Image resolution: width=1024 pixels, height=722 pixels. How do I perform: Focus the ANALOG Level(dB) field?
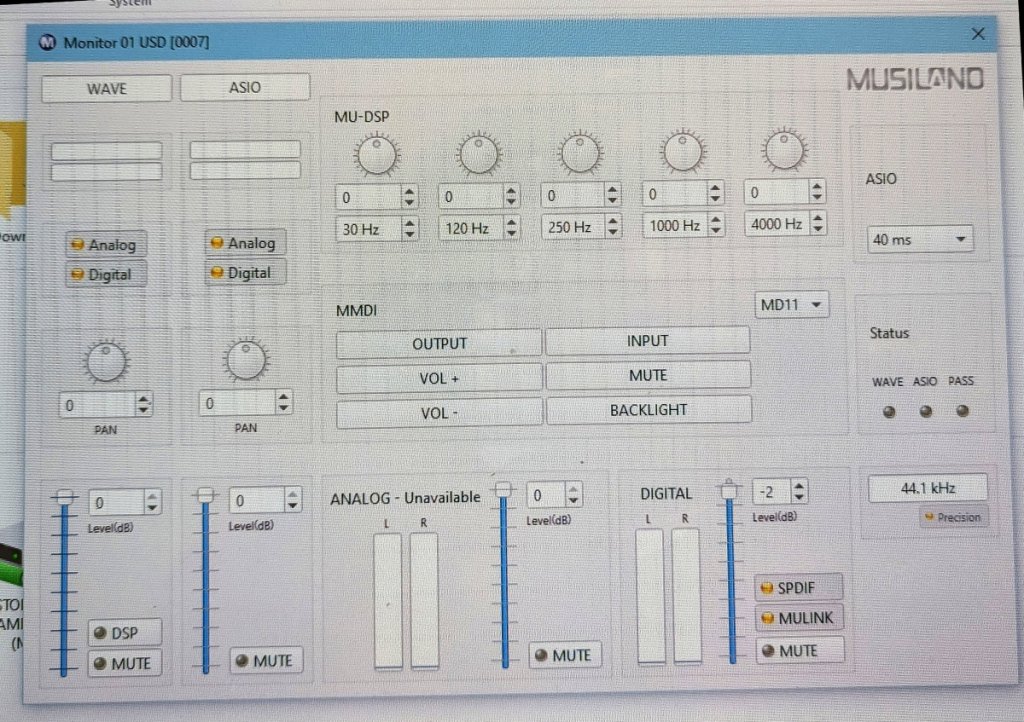546,495
